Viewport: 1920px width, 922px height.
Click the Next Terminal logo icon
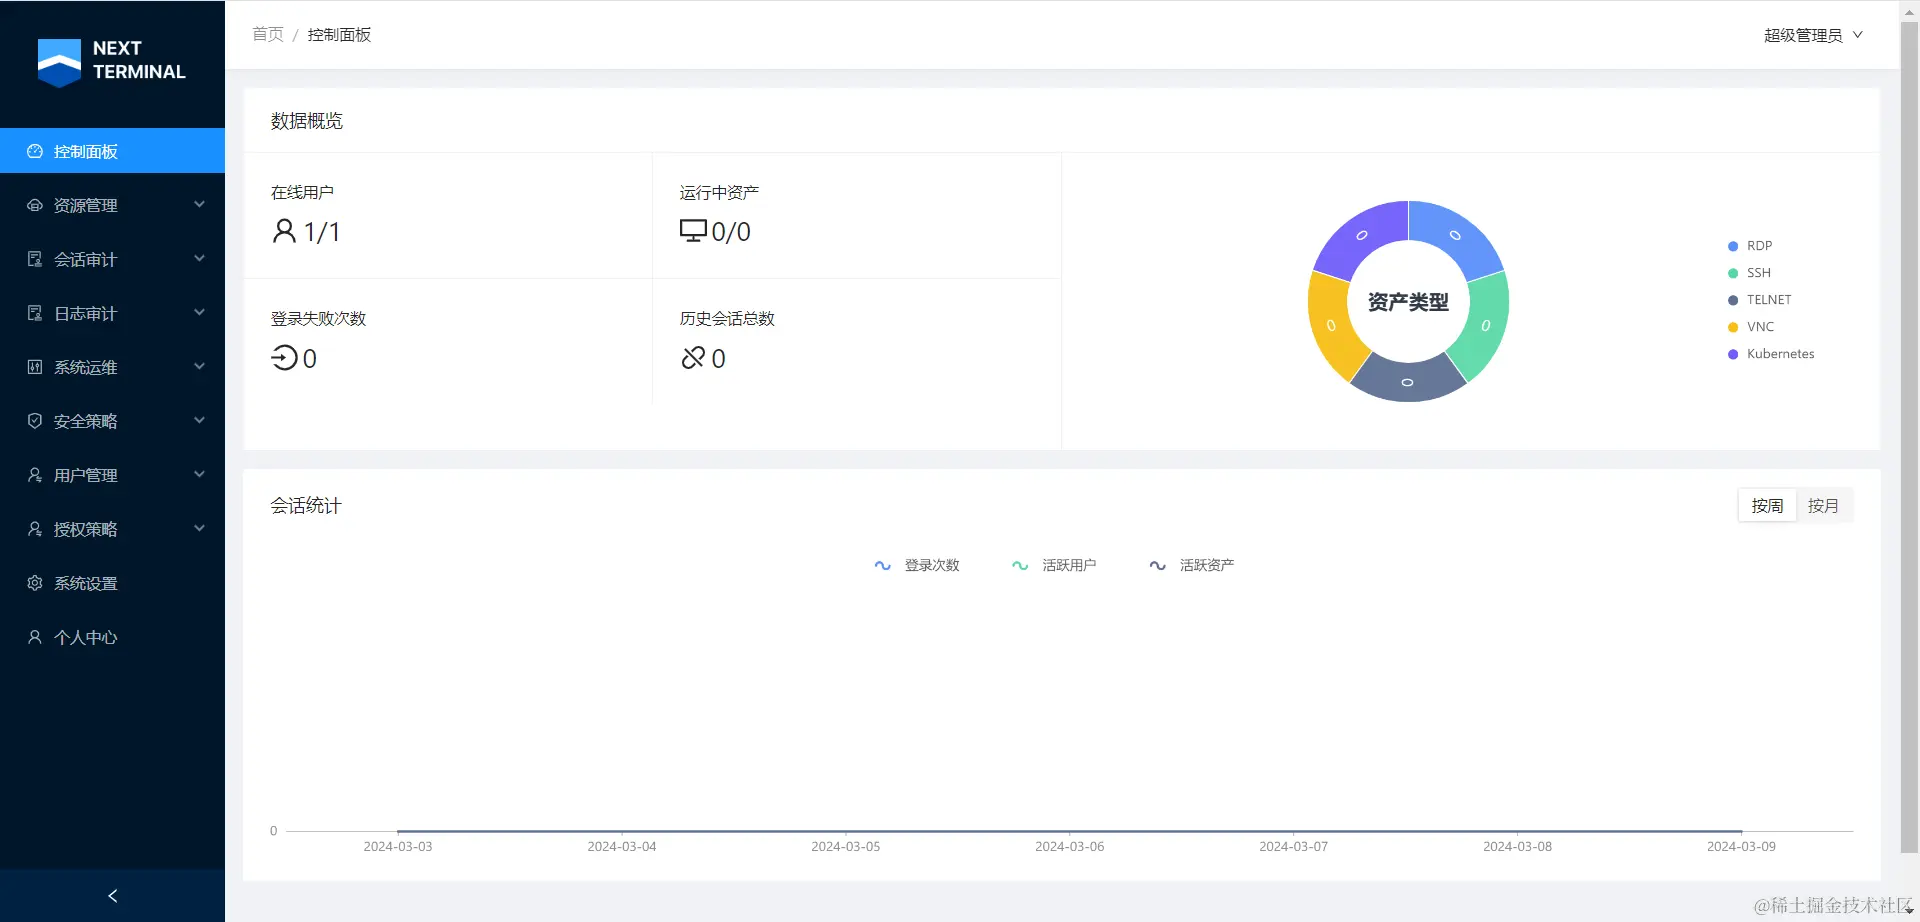[x=59, y=62]
